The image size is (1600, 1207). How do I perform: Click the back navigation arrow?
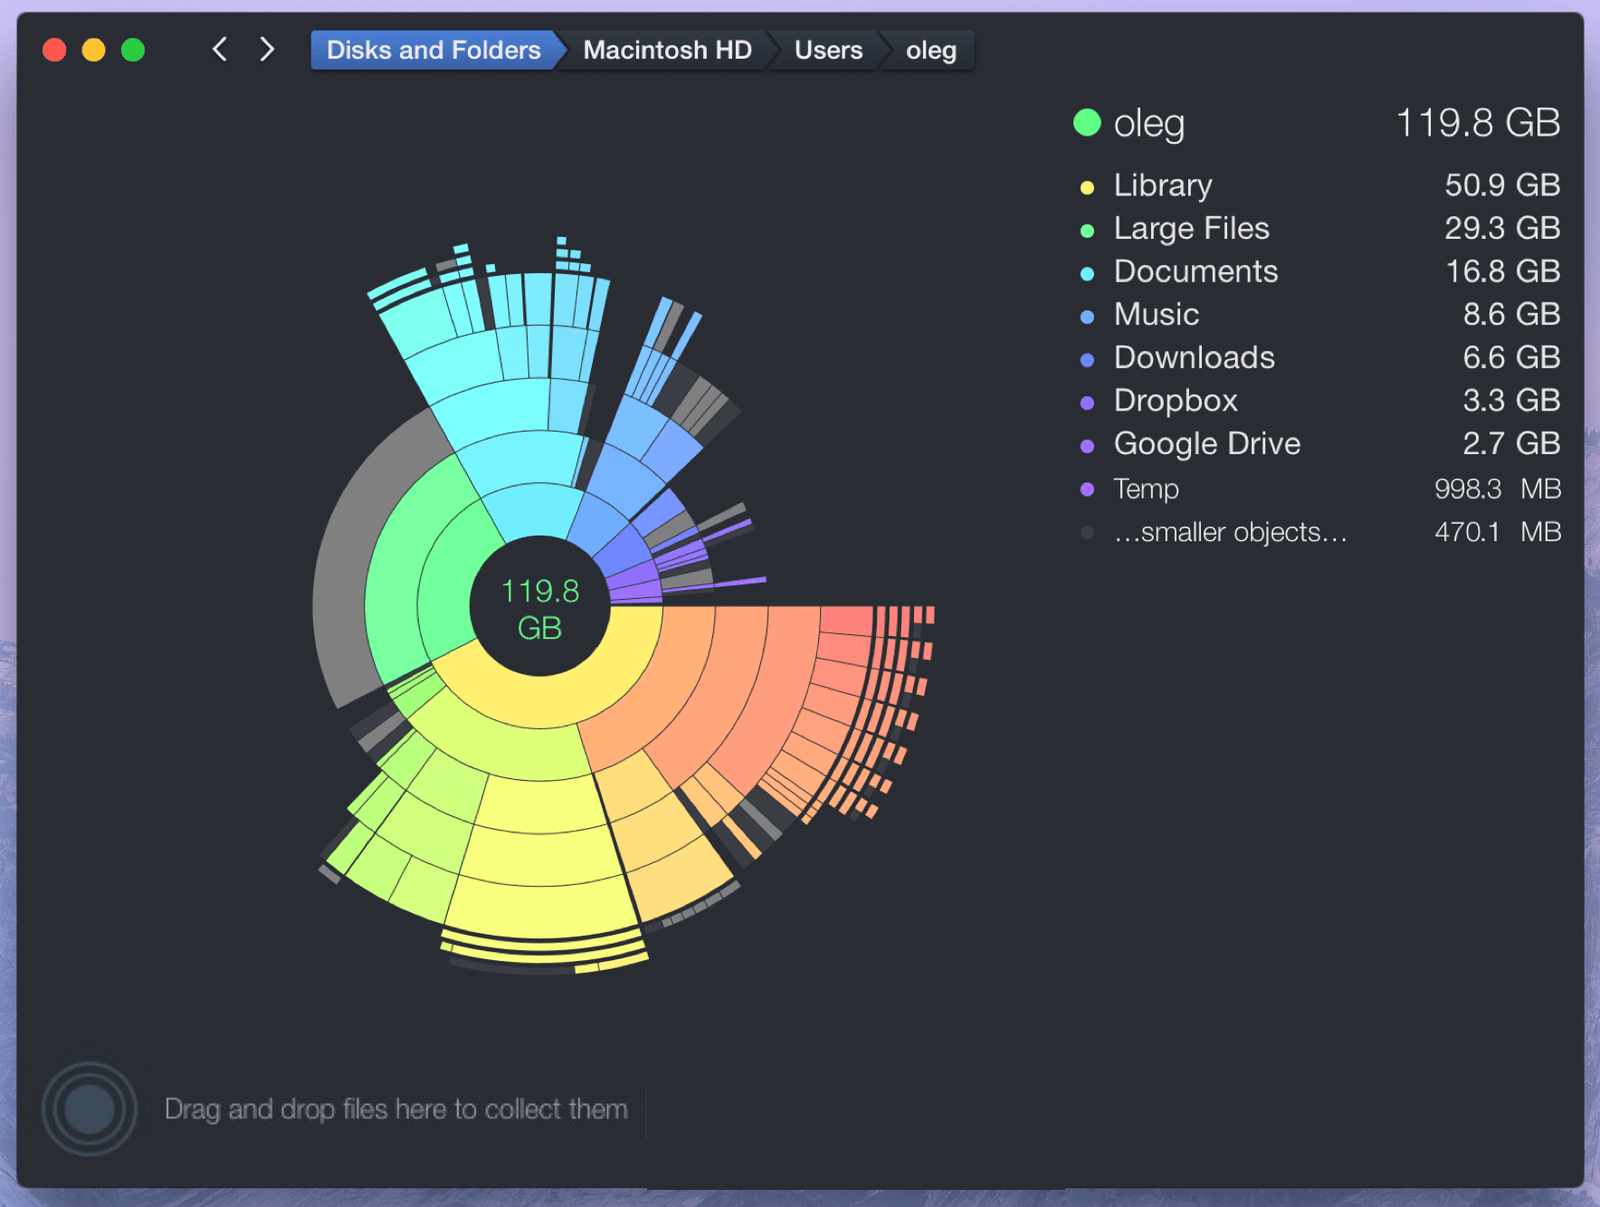coord(220,49)
